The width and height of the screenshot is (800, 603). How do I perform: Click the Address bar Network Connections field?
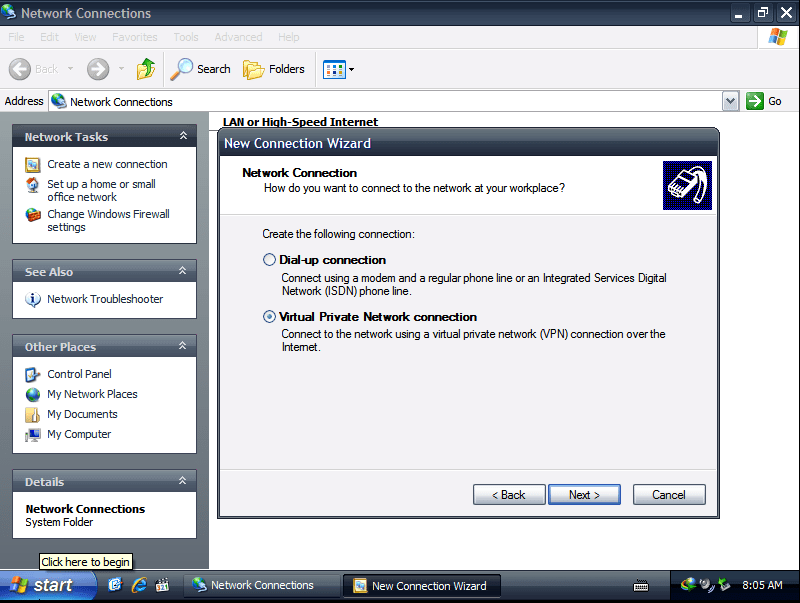pos(386,102)
